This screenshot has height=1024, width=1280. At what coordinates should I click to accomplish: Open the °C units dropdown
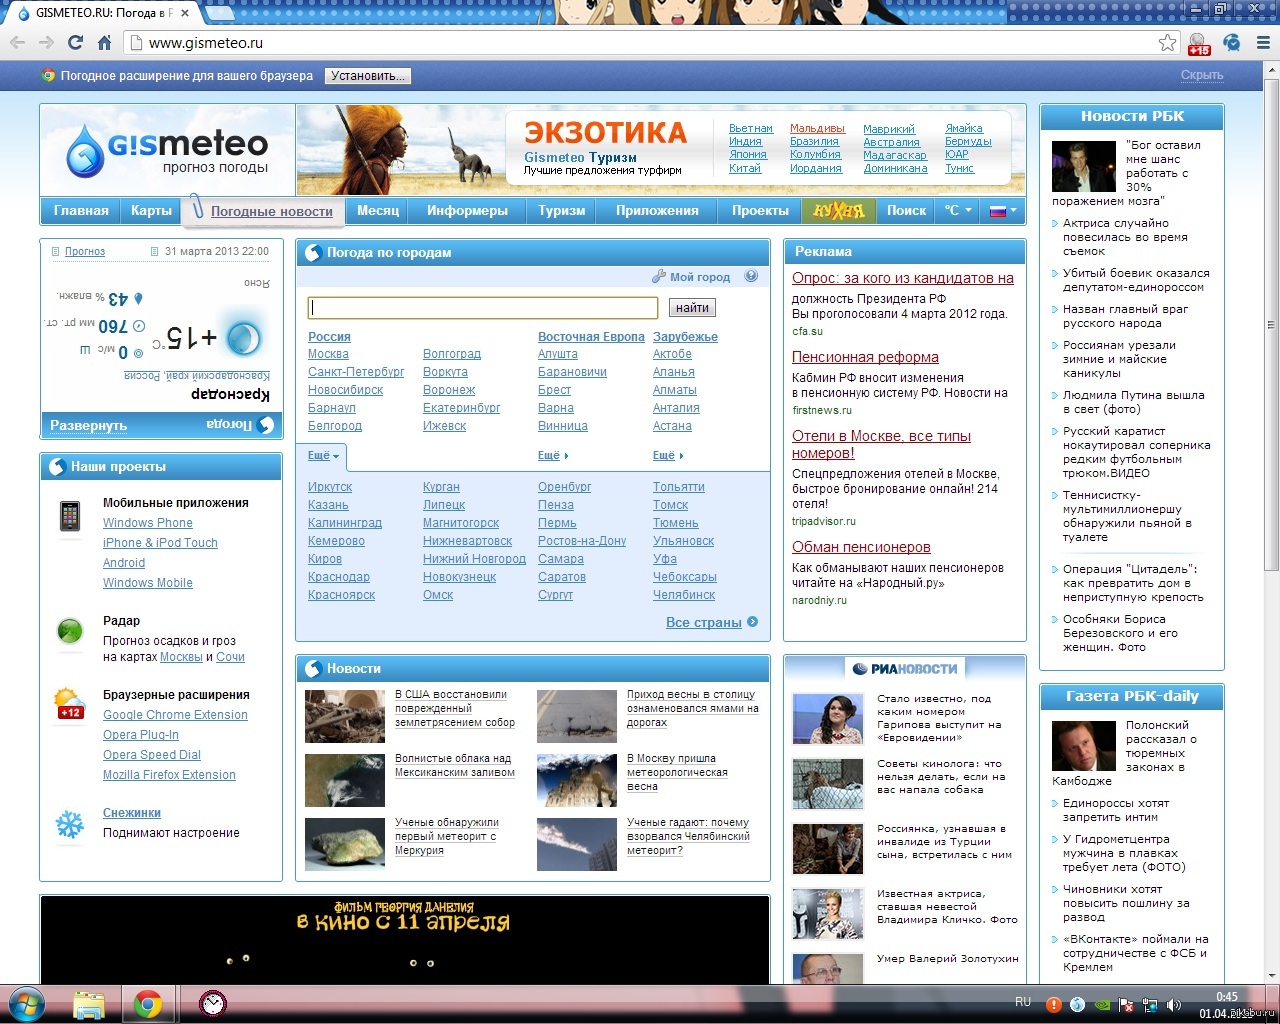pyautogui.click(x=957, y=211)
